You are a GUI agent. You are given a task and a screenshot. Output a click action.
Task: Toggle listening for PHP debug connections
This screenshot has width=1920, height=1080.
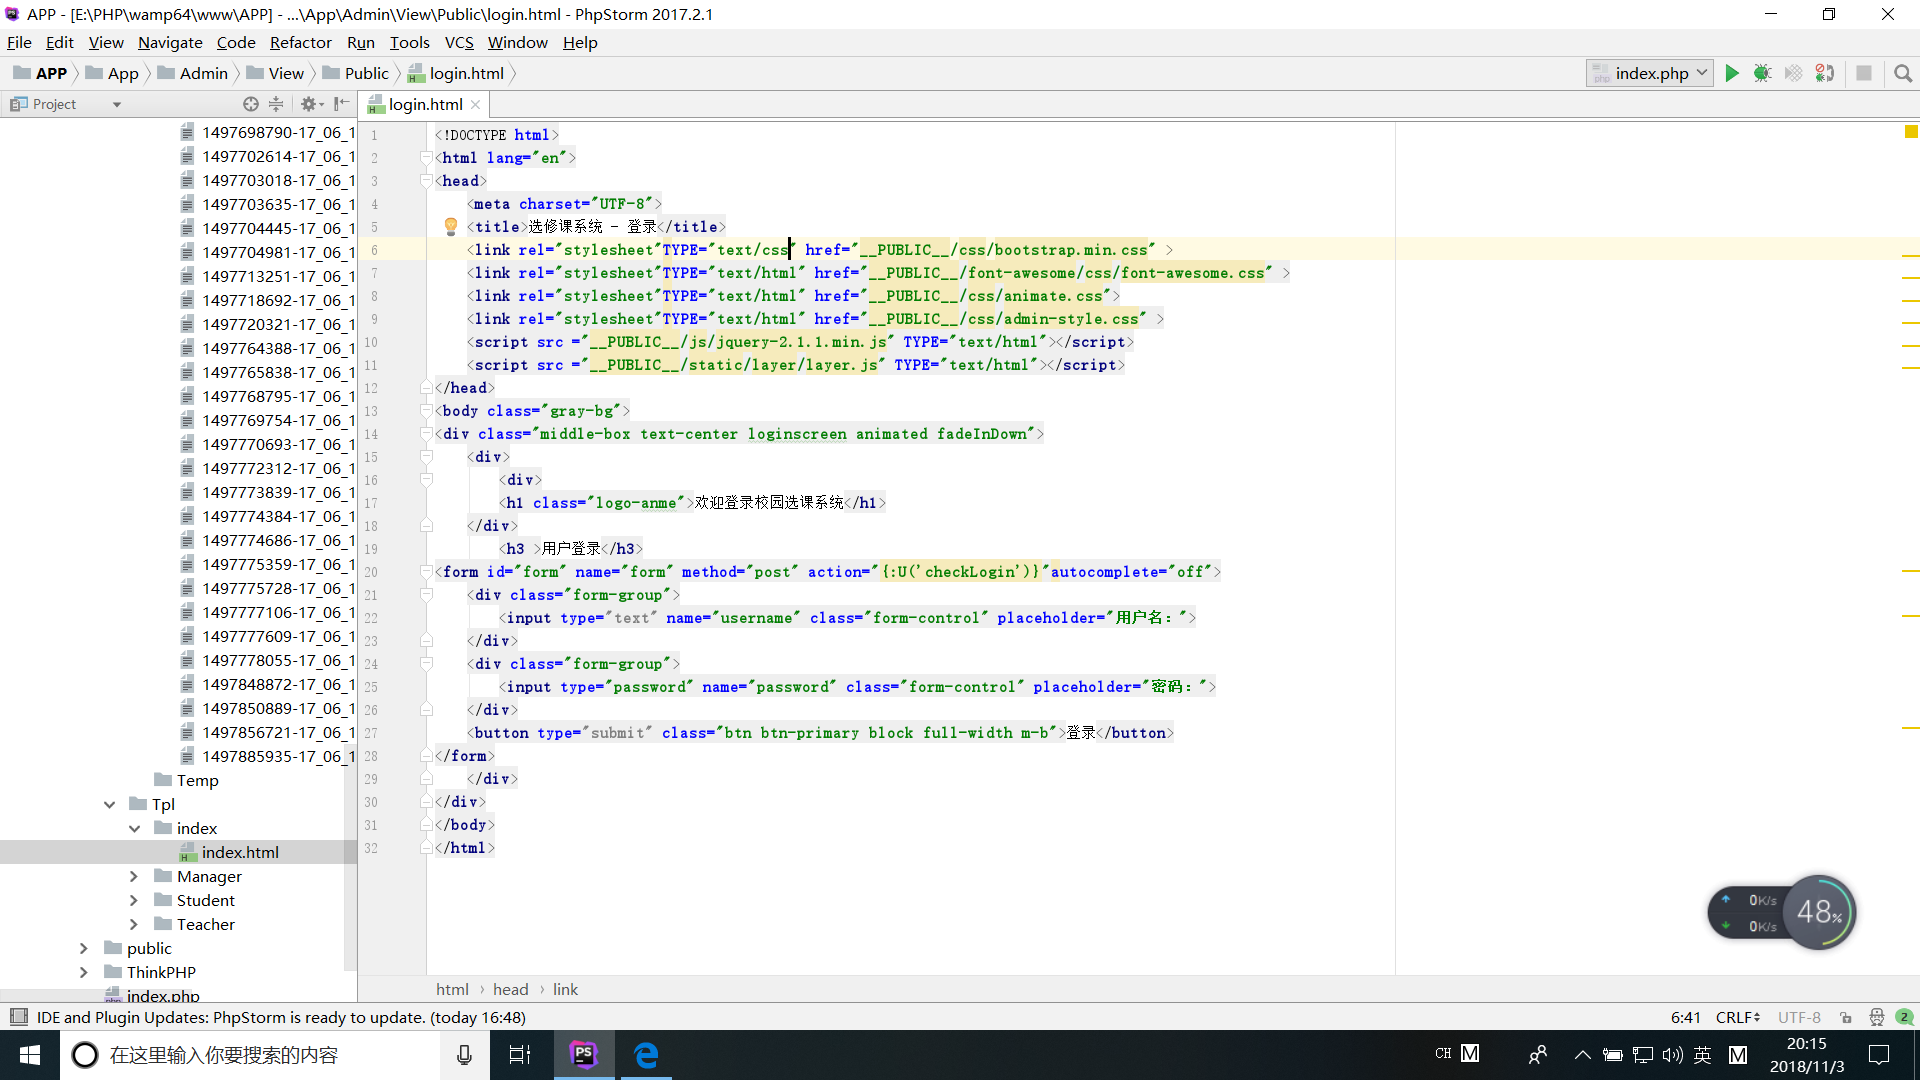click(1825, 73)
